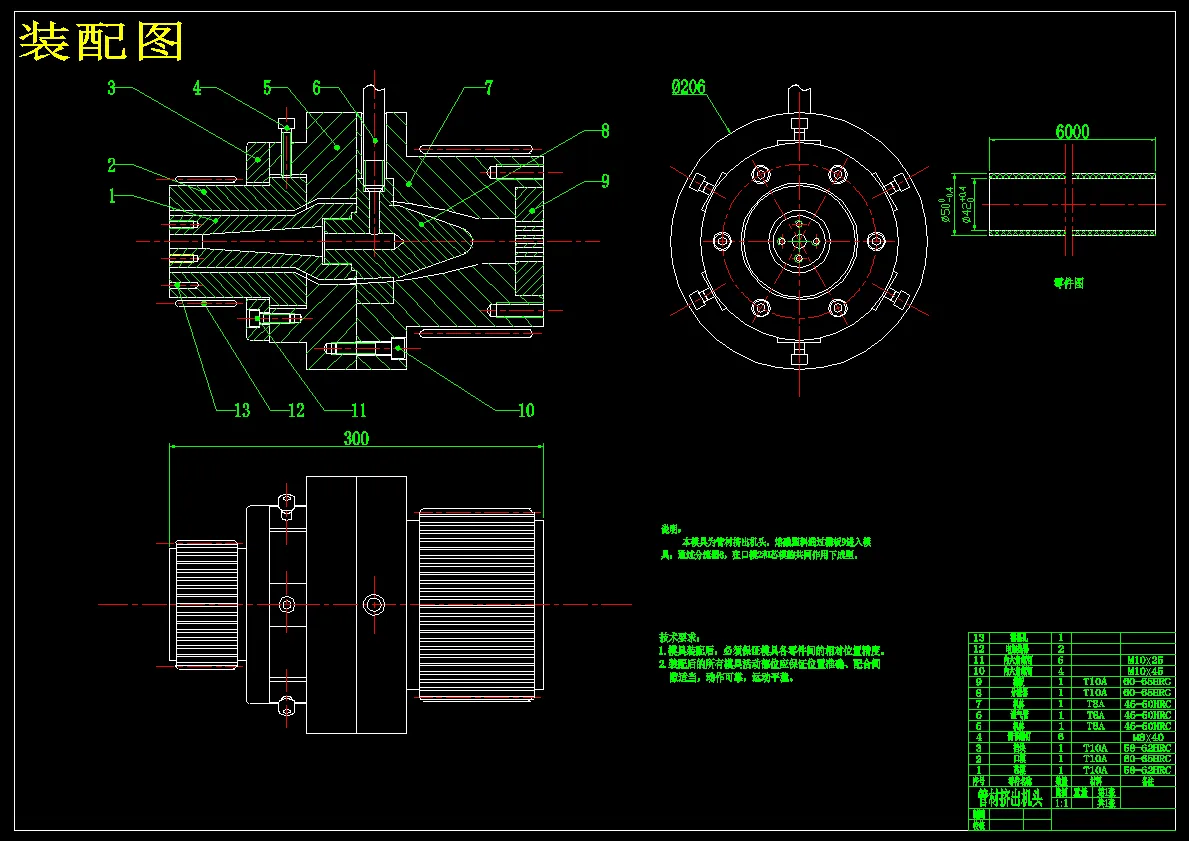The image size is (1189, 841).
Task: Click the 技术要求 heading text
Action: pyautogui.click(x=681, y=637)
